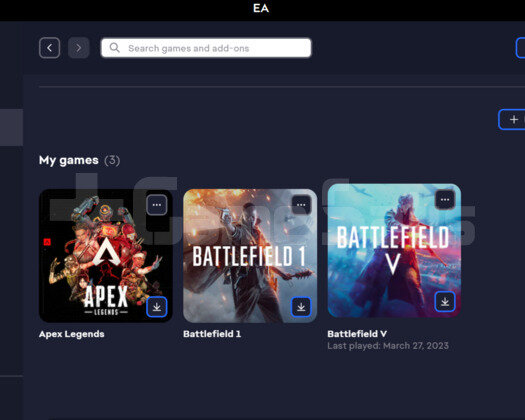The height and width of the screenshot is (420, 525).
Task: Download Apex Legends via its download icon
Action: [x=157, y=307]
